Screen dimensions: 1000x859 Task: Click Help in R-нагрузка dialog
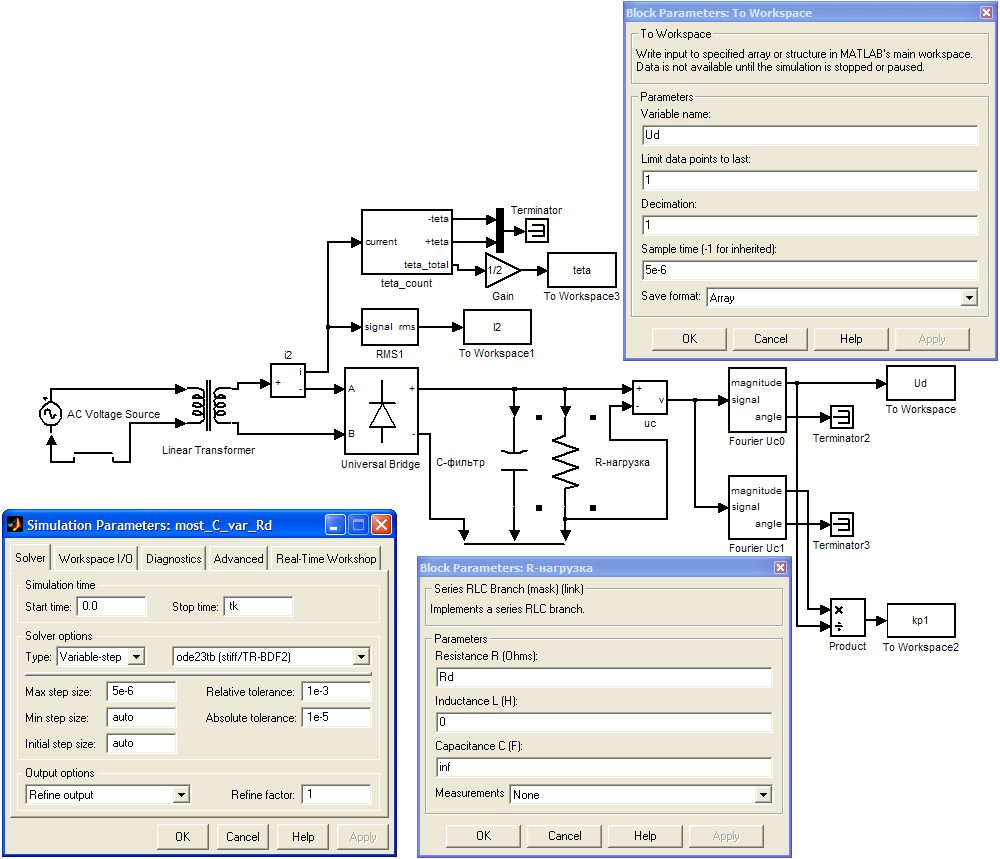[645, 836]
